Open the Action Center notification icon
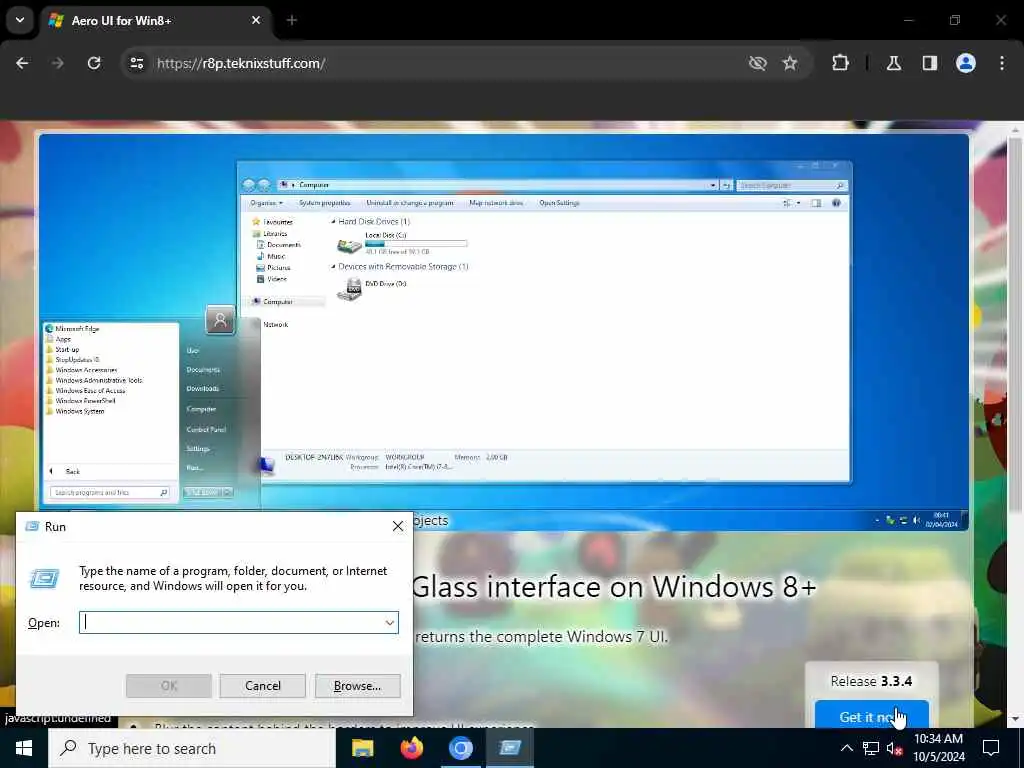The image size is (1024, 768). [x=991, y=748]
